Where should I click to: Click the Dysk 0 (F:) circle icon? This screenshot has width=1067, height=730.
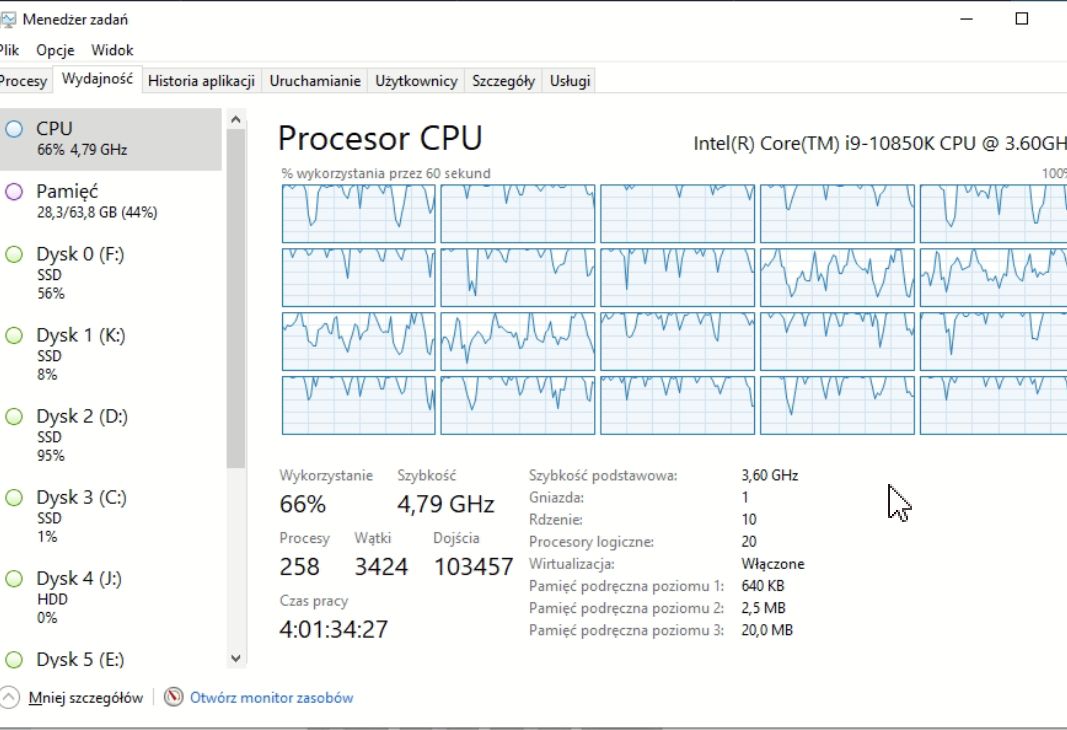coord(14,255)
